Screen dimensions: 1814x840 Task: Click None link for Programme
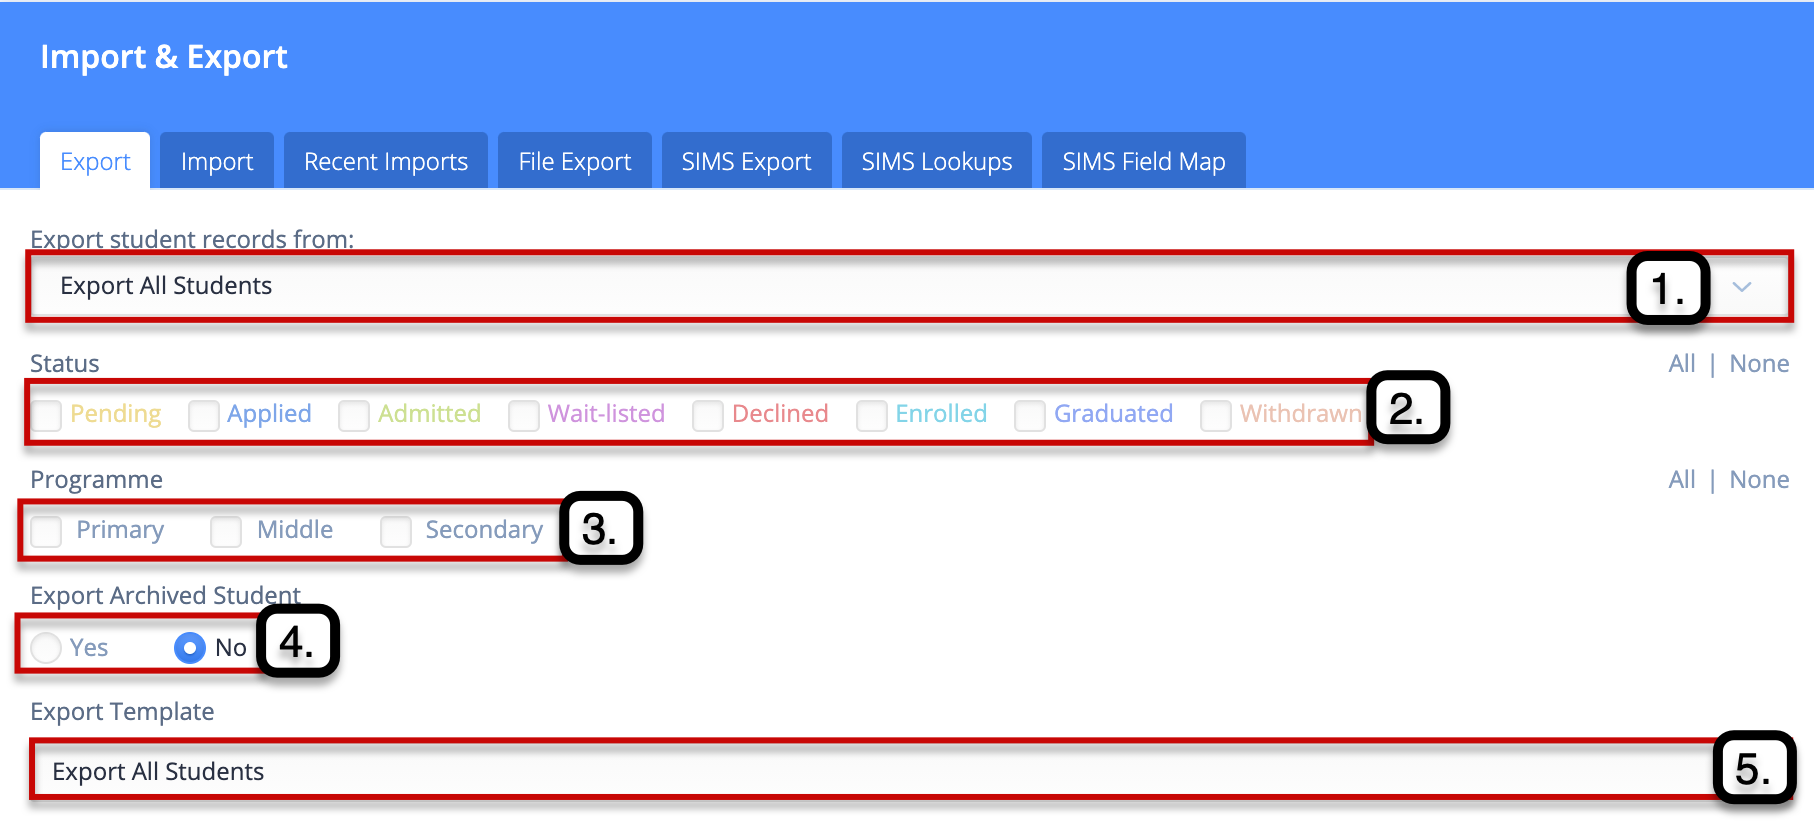coord(1759,480)
